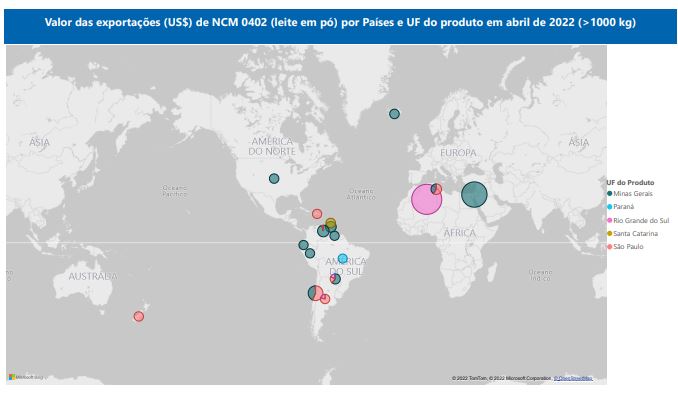678x396 pixels.
Task: Select the teal bubble over Paraguay
Action: (336, 279)
